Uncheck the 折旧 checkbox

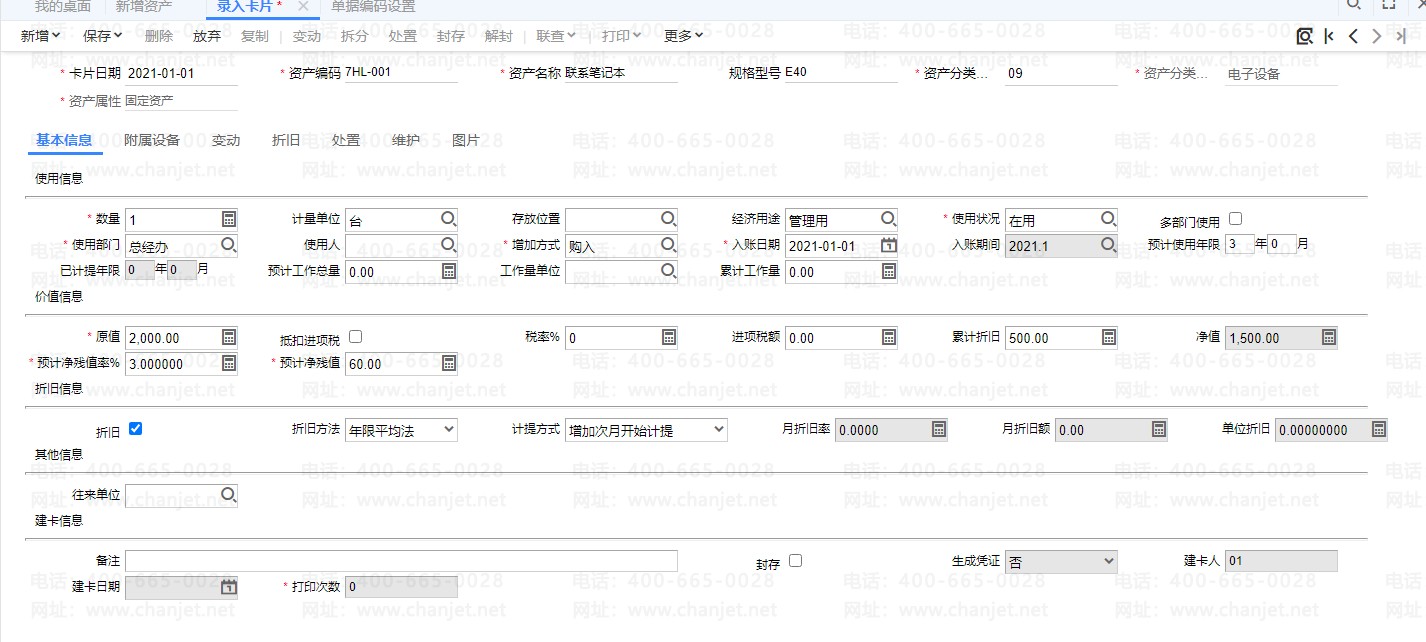coord(135,429)
